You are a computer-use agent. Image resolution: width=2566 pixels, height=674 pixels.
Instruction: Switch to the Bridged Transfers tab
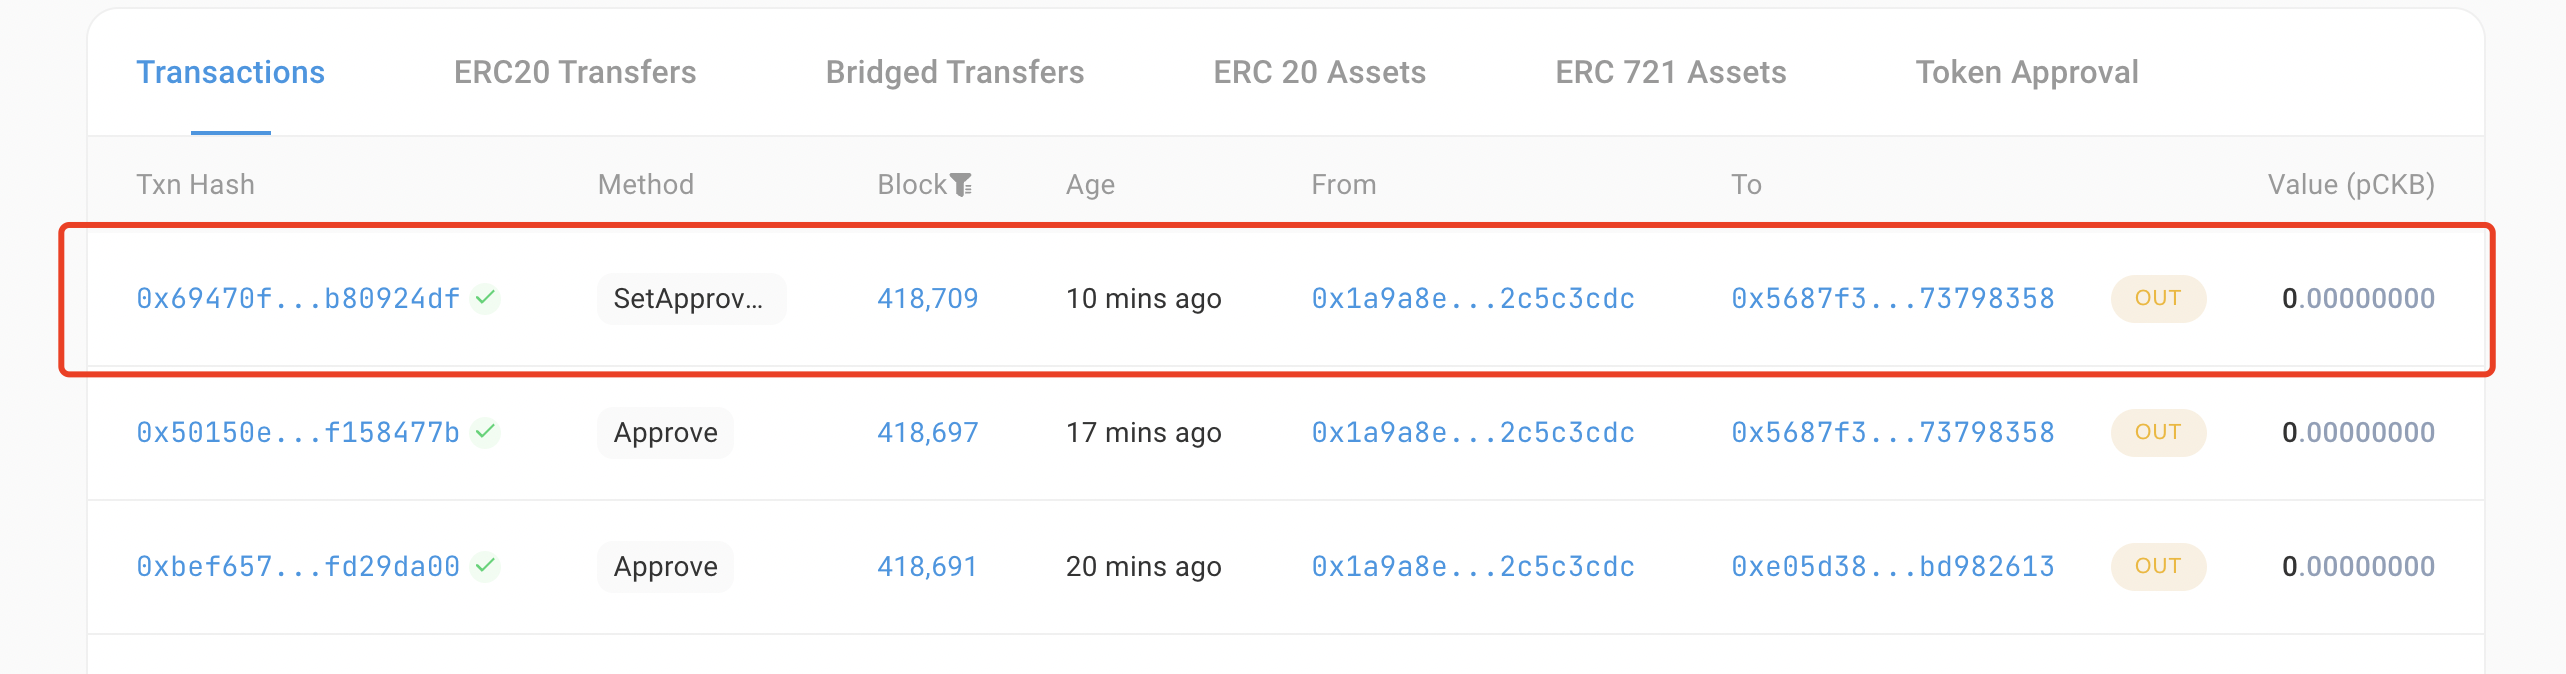click(x=955, y=71)
